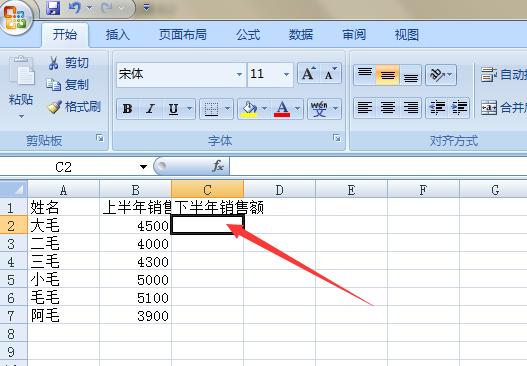
Task: Click the Undo arrow icon
Action: (x=75, y=7)
